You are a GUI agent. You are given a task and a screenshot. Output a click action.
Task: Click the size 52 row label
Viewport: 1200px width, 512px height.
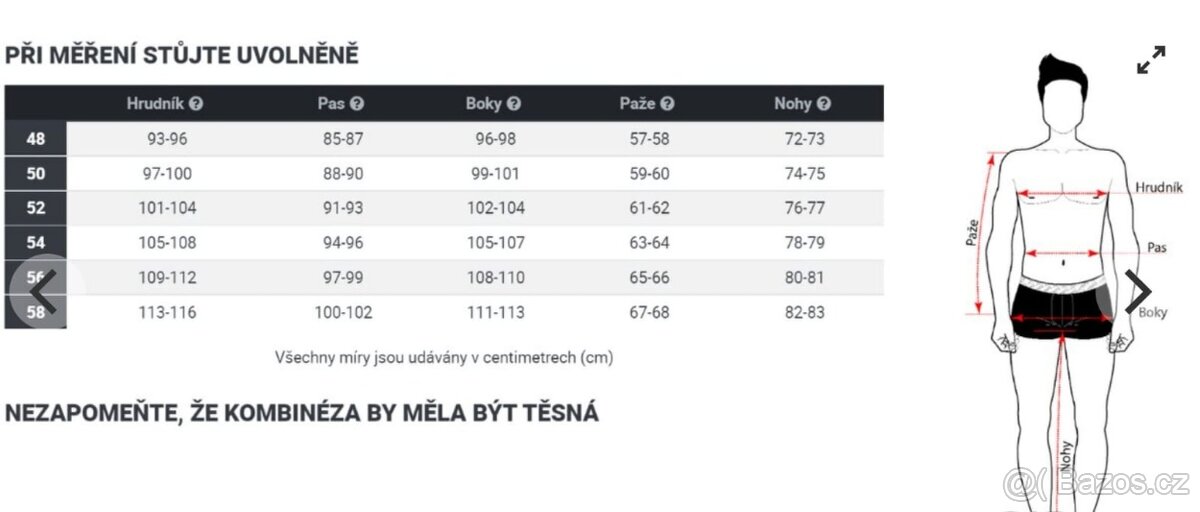pyautogui.click(x=35, y=209)
